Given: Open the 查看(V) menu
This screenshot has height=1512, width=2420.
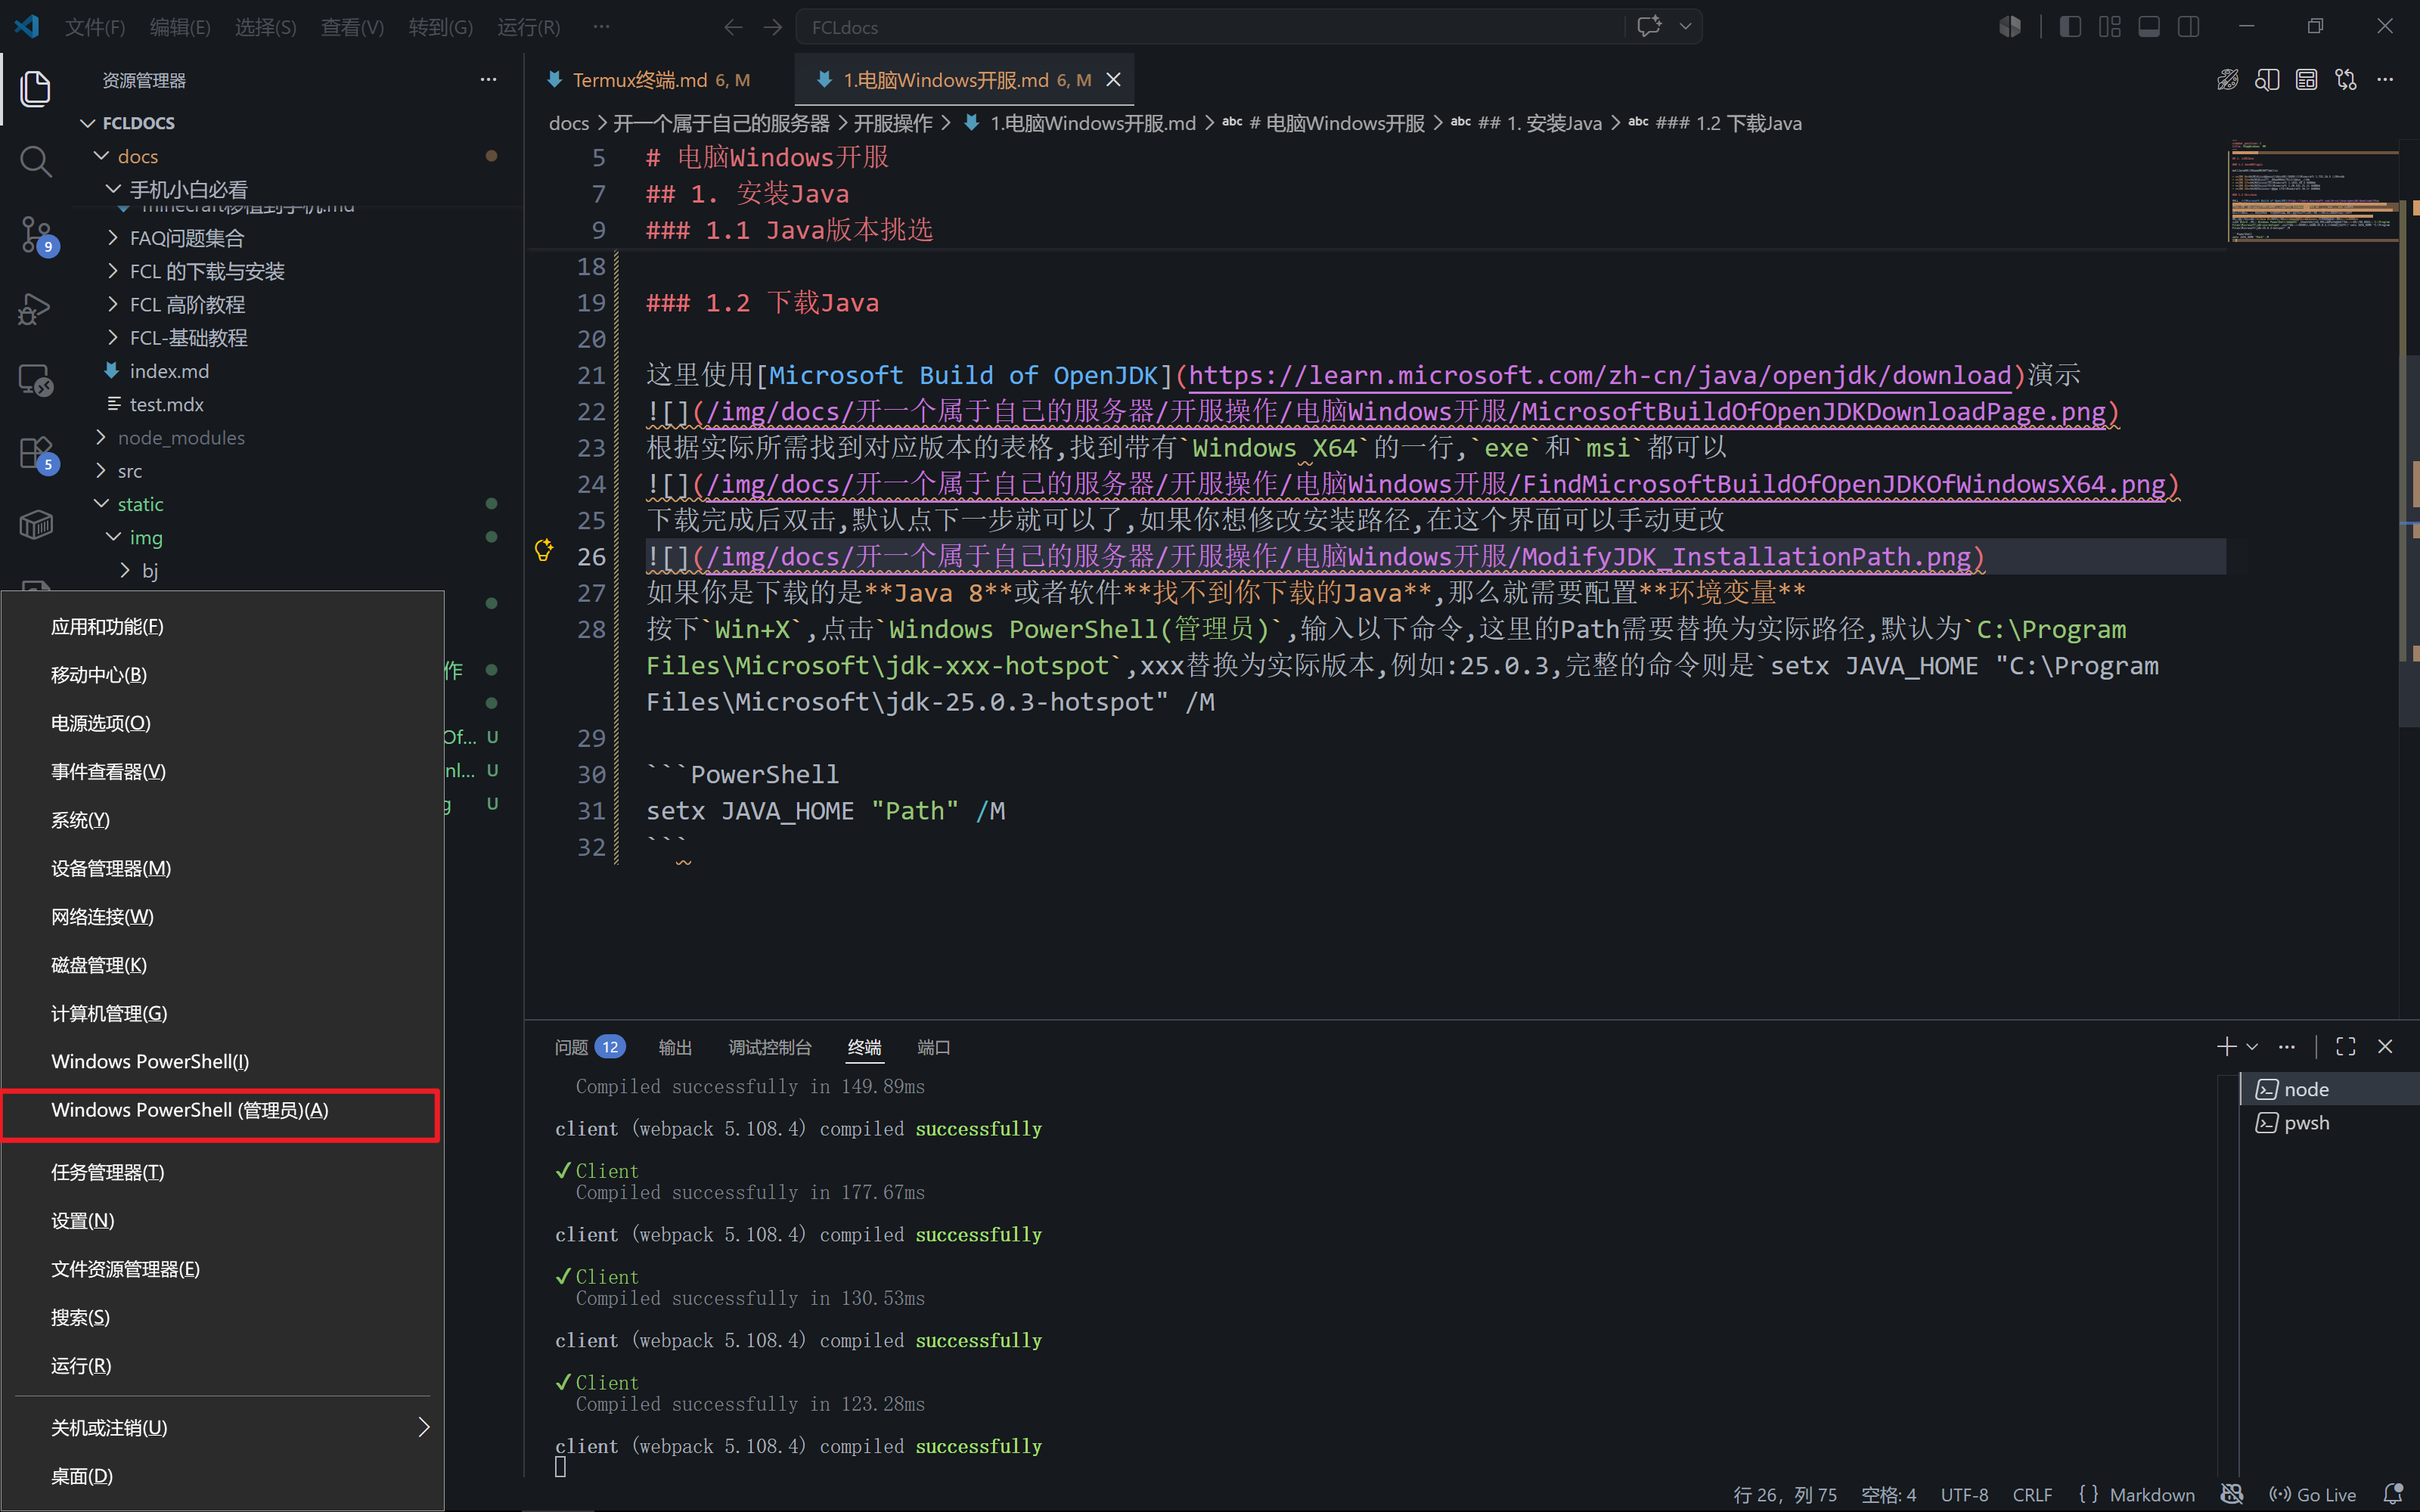Looking at the screenshot, I should 352,27.
